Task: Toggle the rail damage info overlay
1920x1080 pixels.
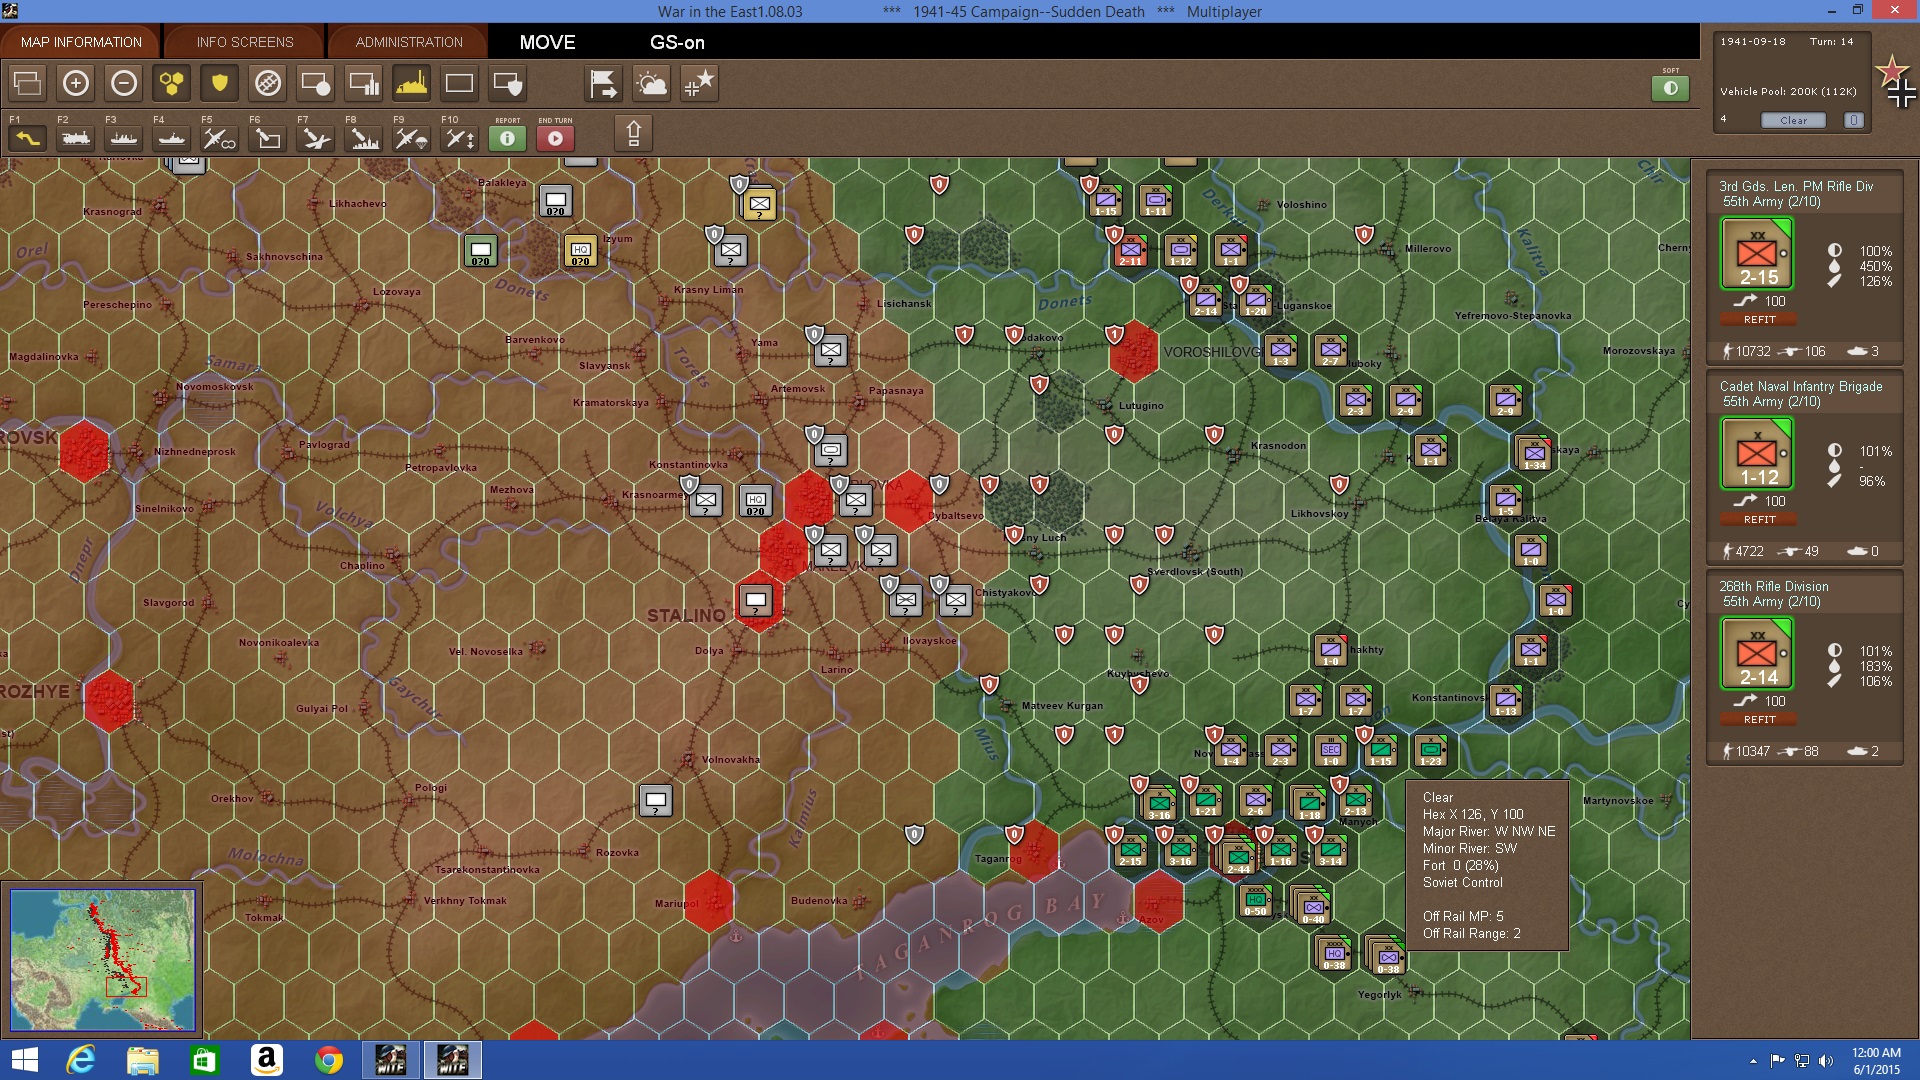Action: click(268, 83)
